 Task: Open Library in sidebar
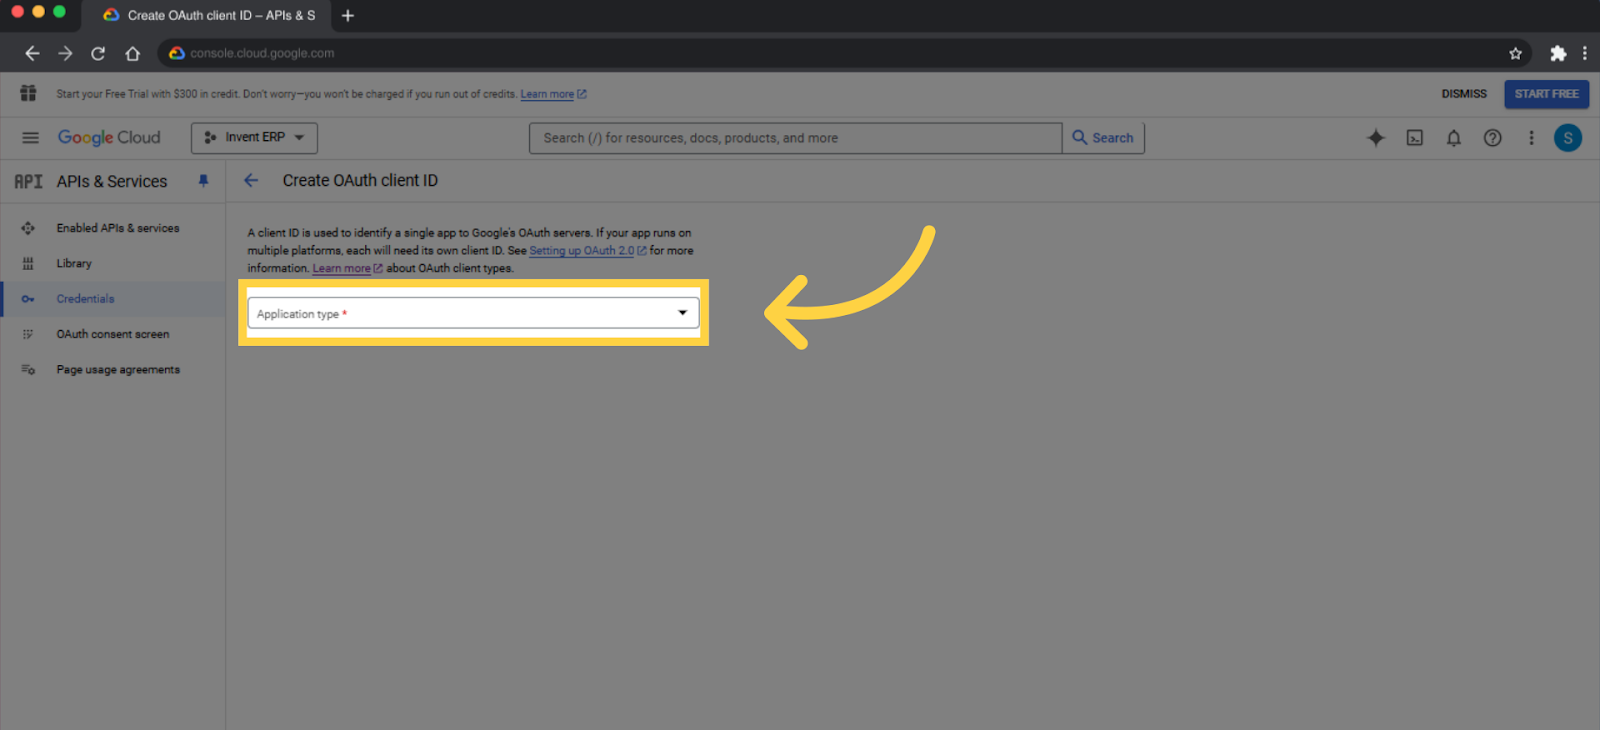click(74, 263)
